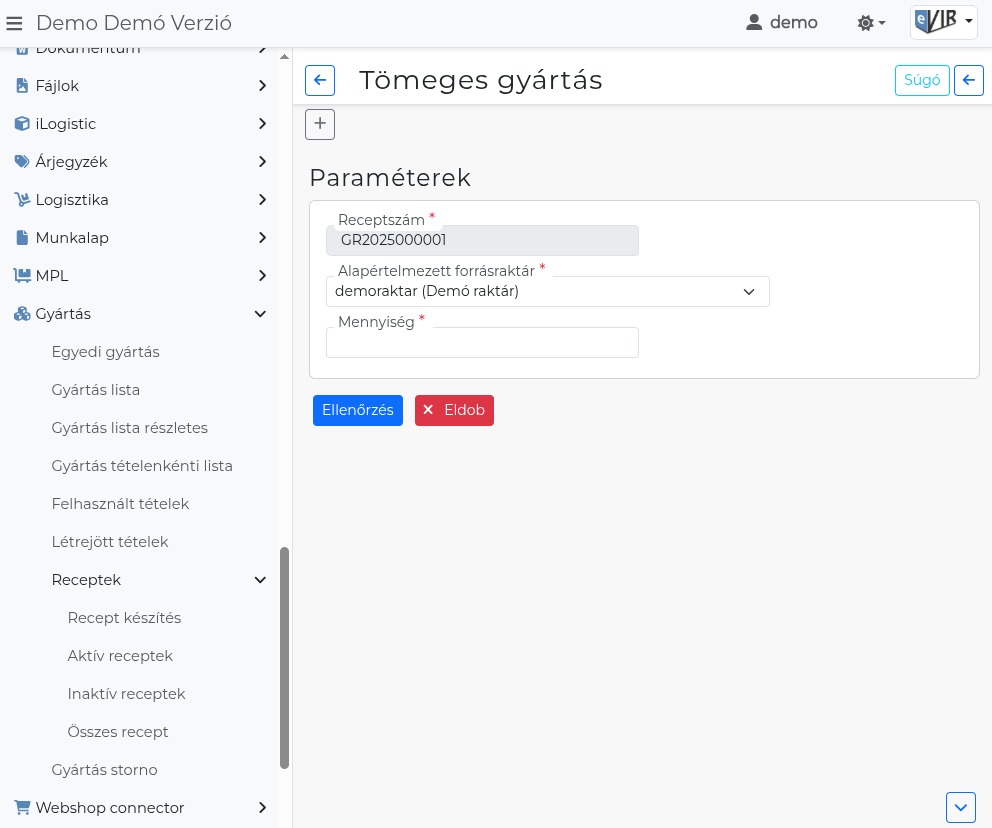Click the back arrow left of Tömeges gyártás

[x=320, y=80]
